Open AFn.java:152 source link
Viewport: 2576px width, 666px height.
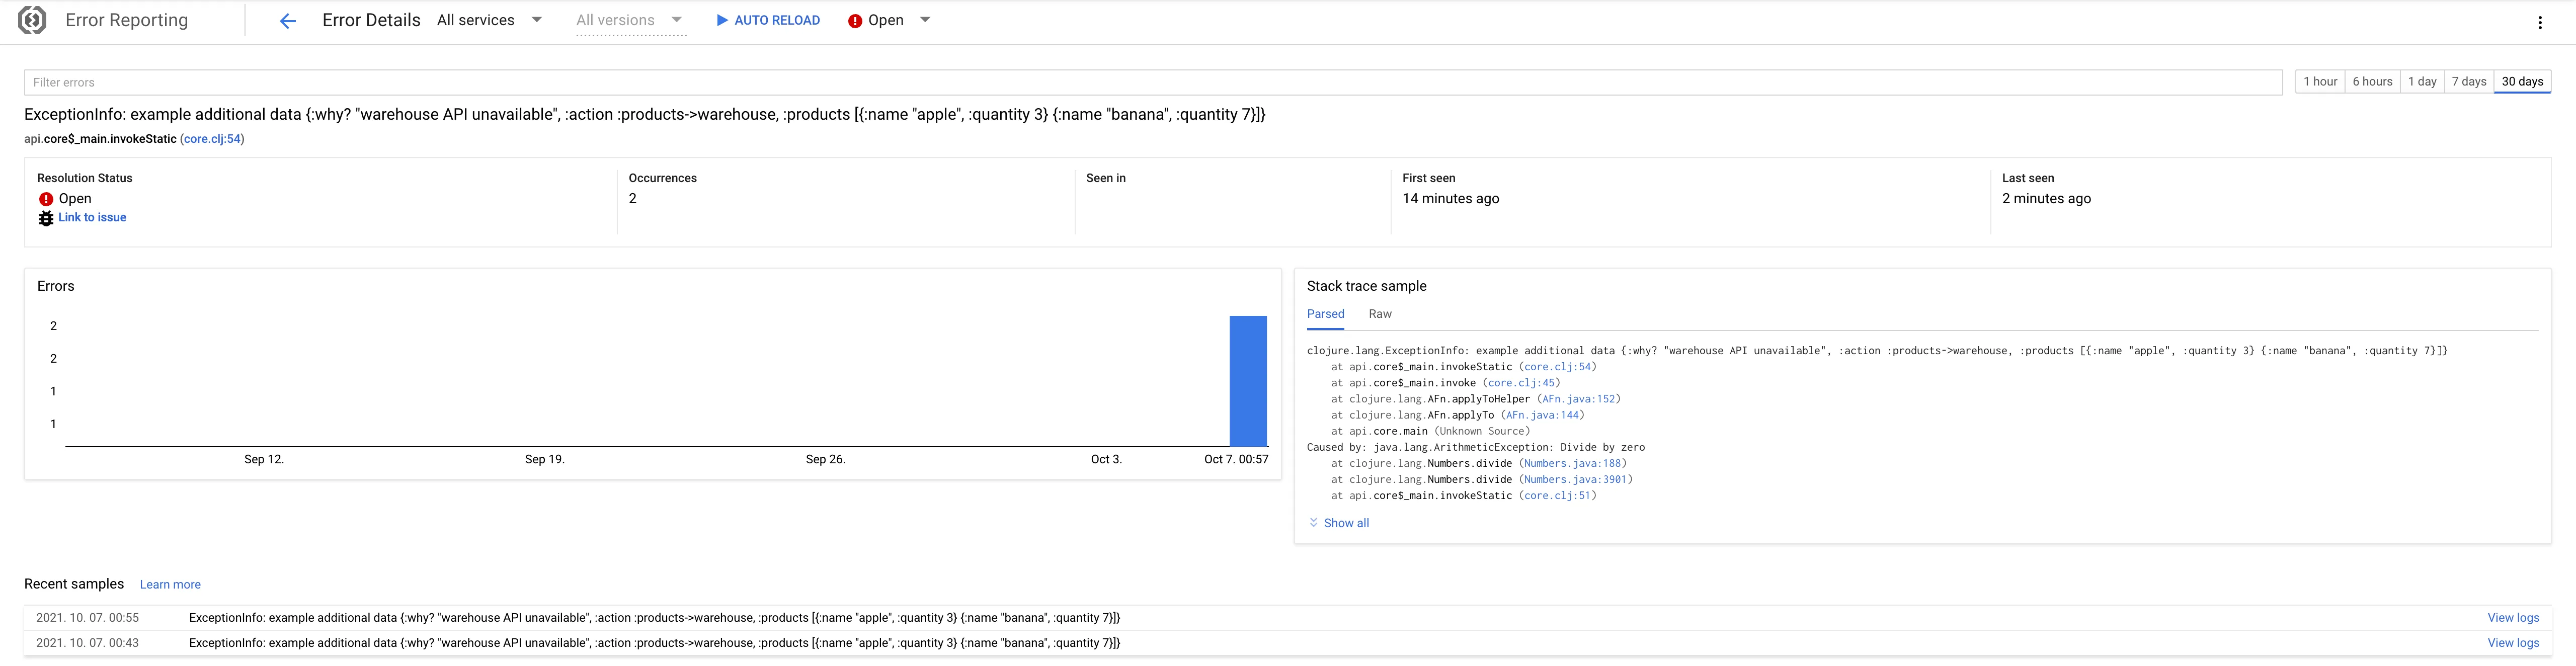1578,399
